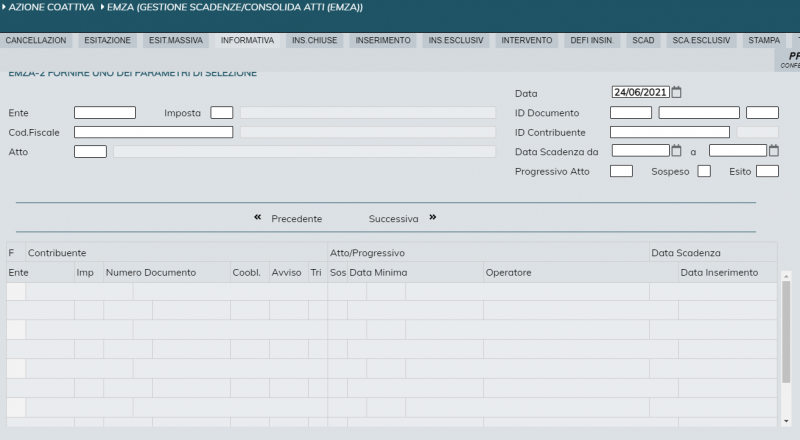The width and height of the screenshot is (800, 440).
Task: Click the Precedente link
Action: click(x=296, y=218)
